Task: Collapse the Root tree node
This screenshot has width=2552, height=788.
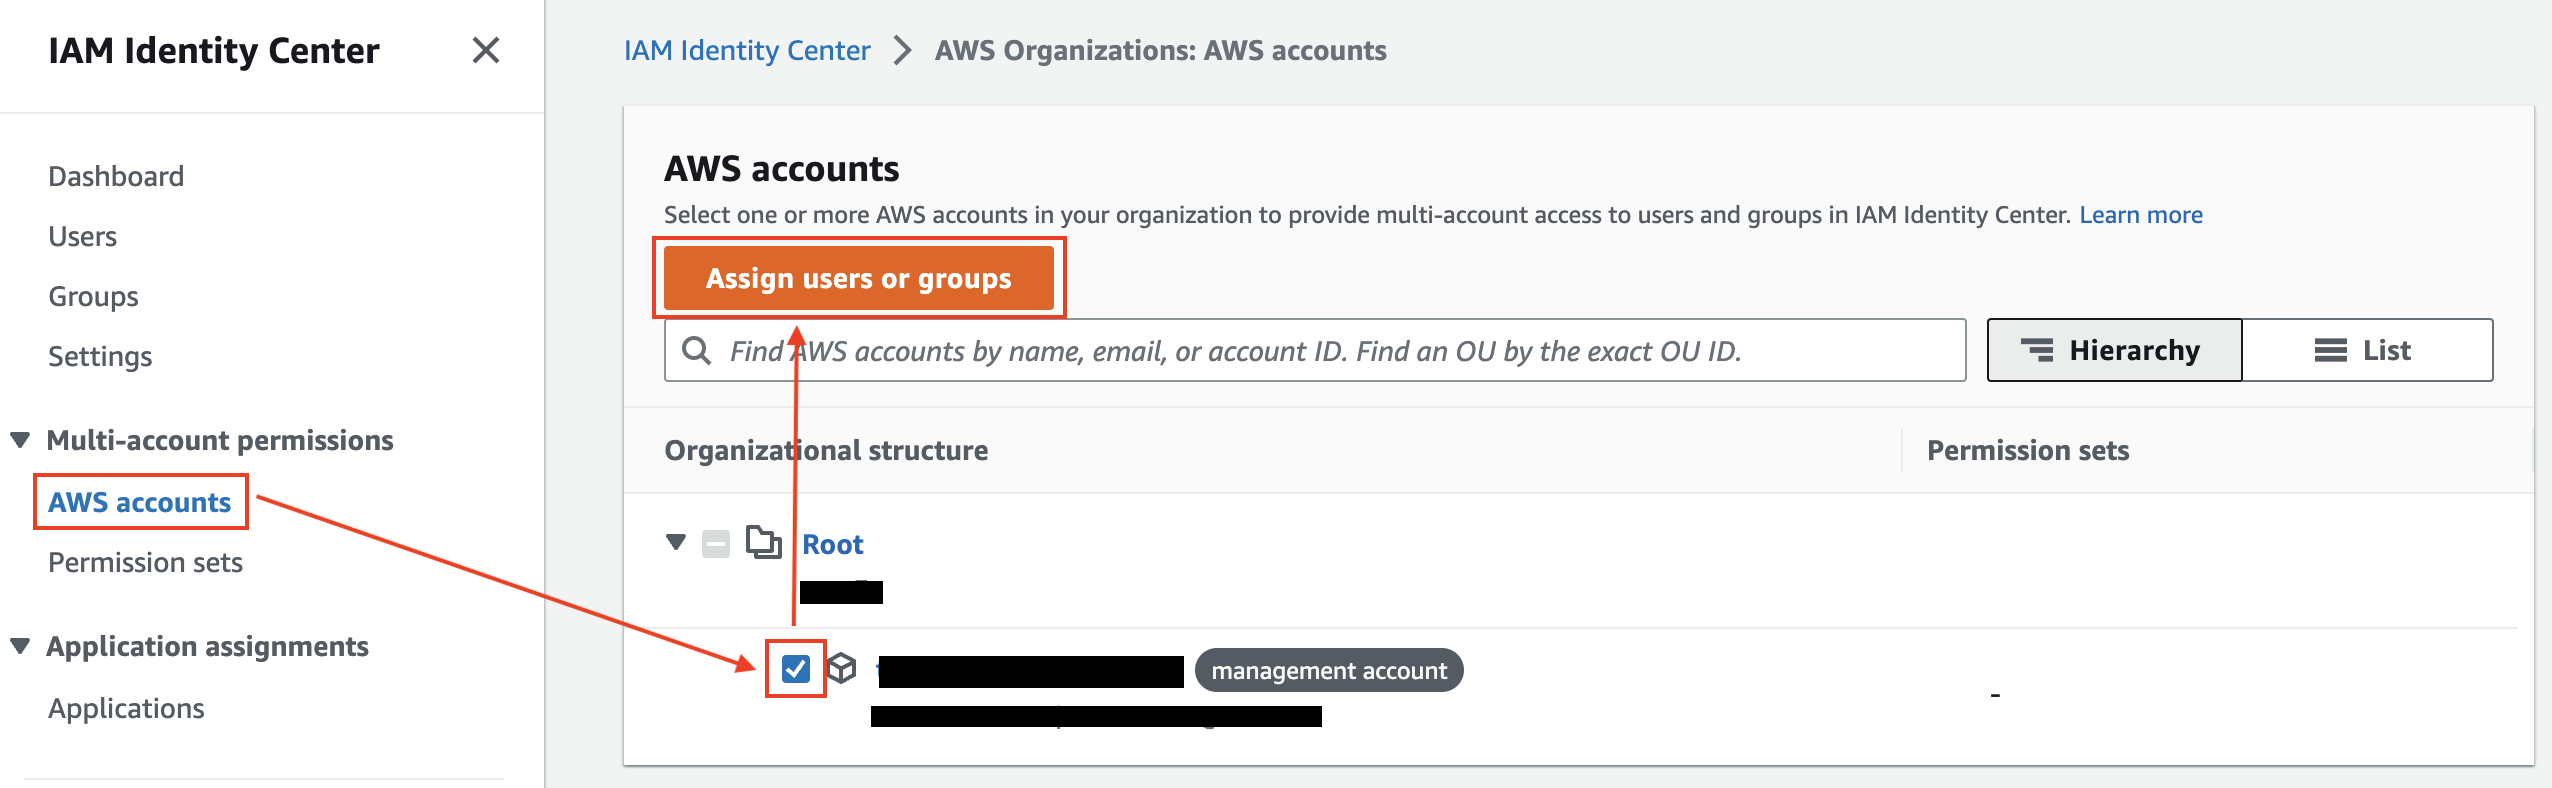Action: coord(676,542)
